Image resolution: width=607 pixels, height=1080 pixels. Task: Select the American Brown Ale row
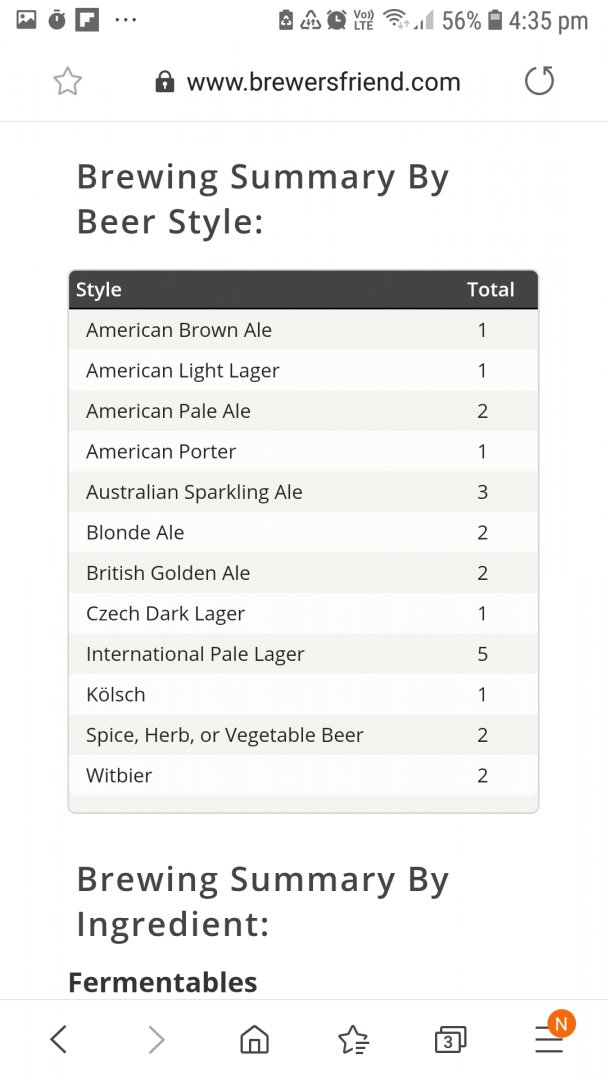tap(303, 330)
